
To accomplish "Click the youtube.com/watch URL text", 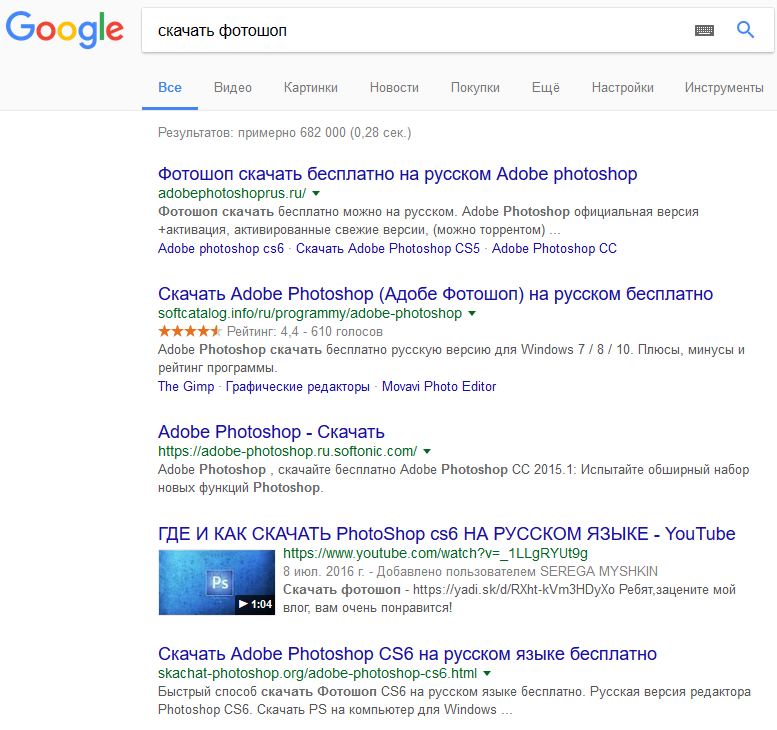I will click(x=435, y=553).
